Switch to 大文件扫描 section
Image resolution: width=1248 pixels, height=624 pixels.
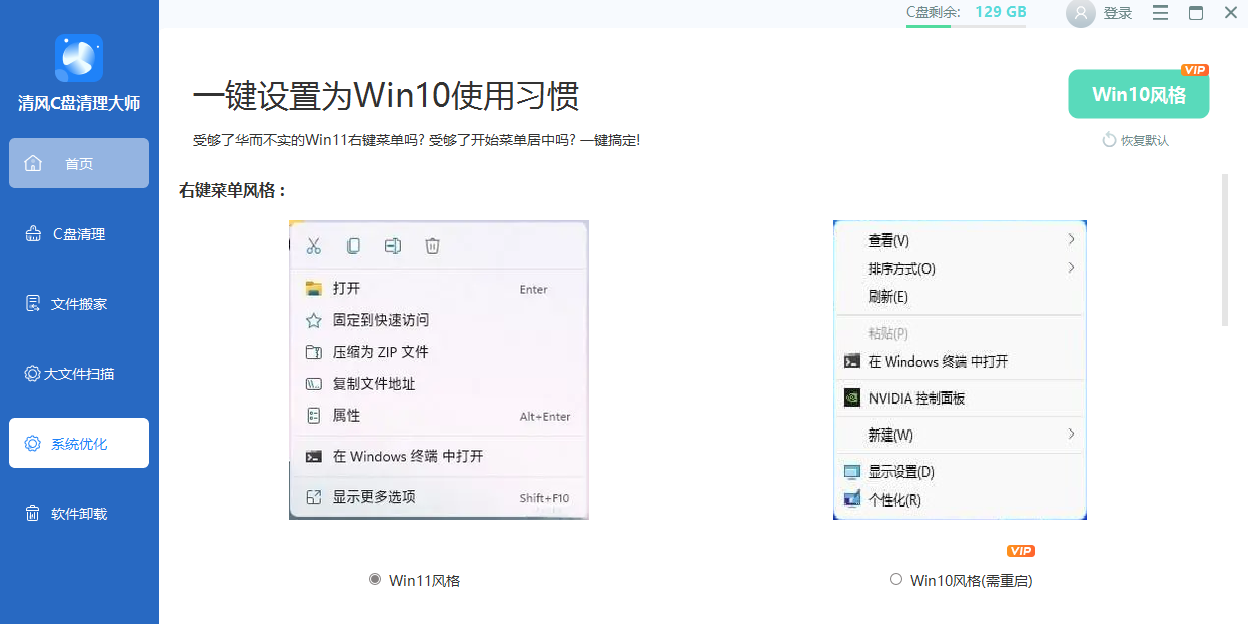click(x=79, y=373)
